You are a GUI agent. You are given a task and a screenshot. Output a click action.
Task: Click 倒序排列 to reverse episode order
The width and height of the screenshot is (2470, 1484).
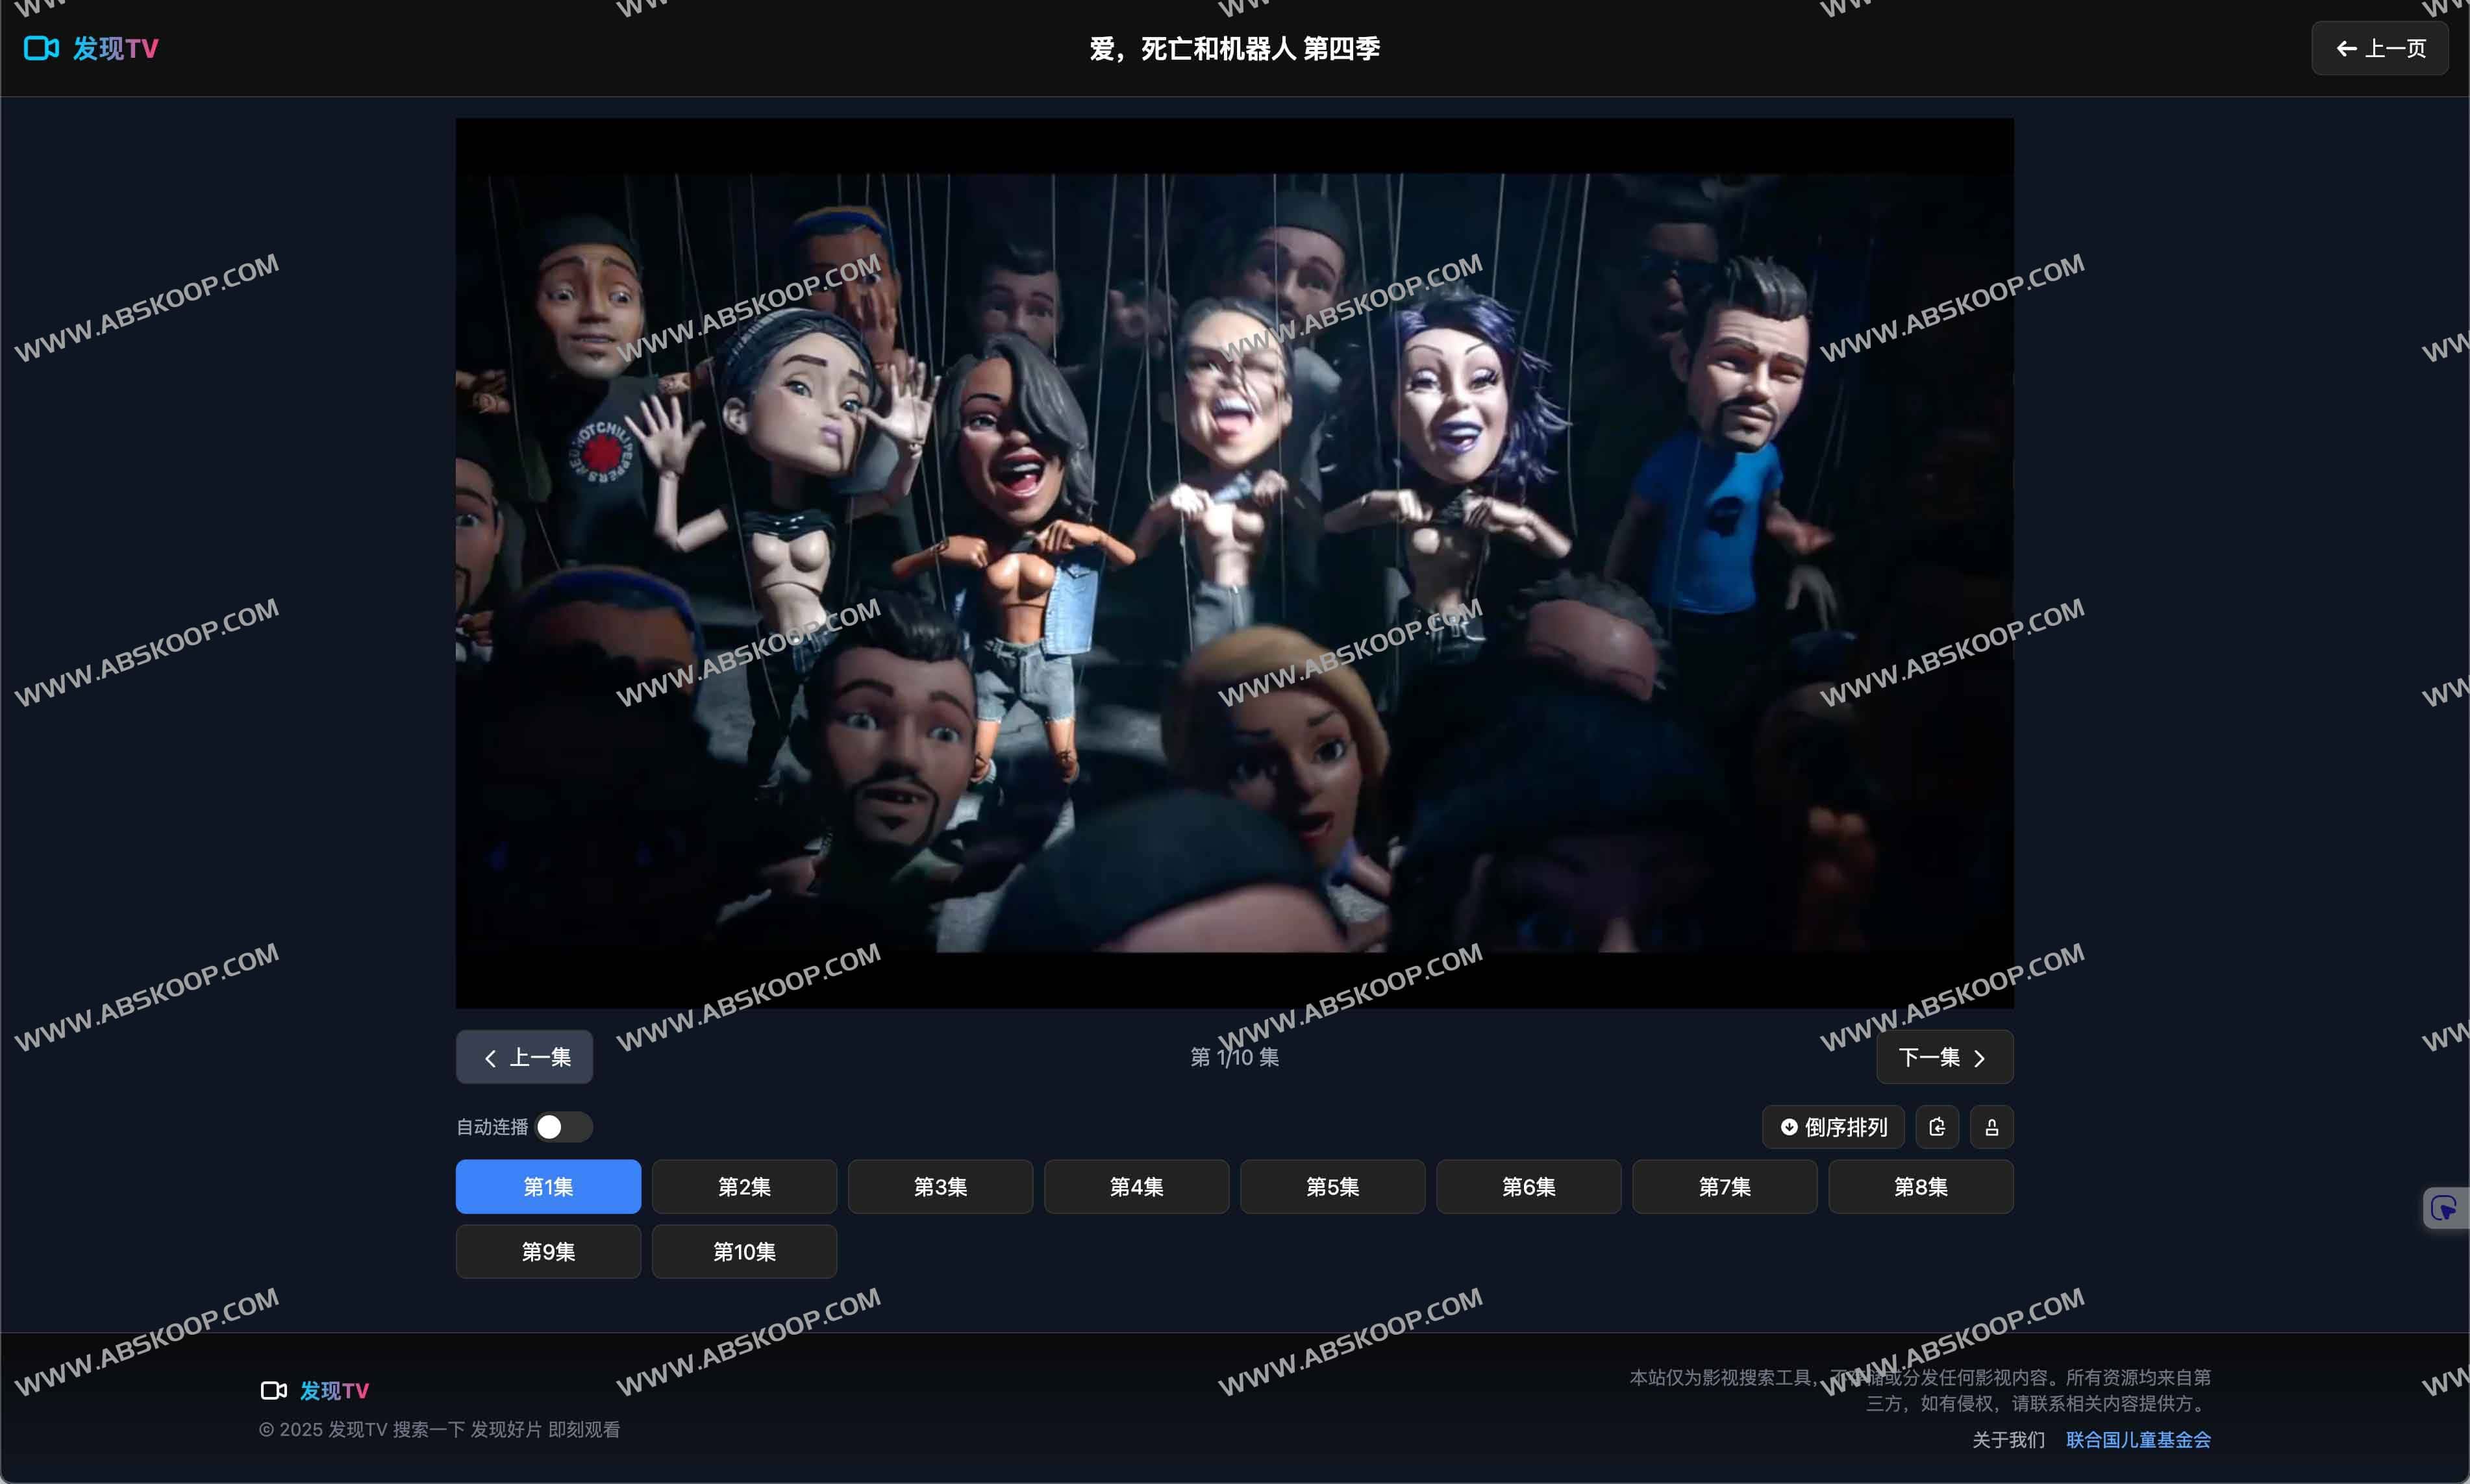pyautogui.click(x=1834, y=1127)
